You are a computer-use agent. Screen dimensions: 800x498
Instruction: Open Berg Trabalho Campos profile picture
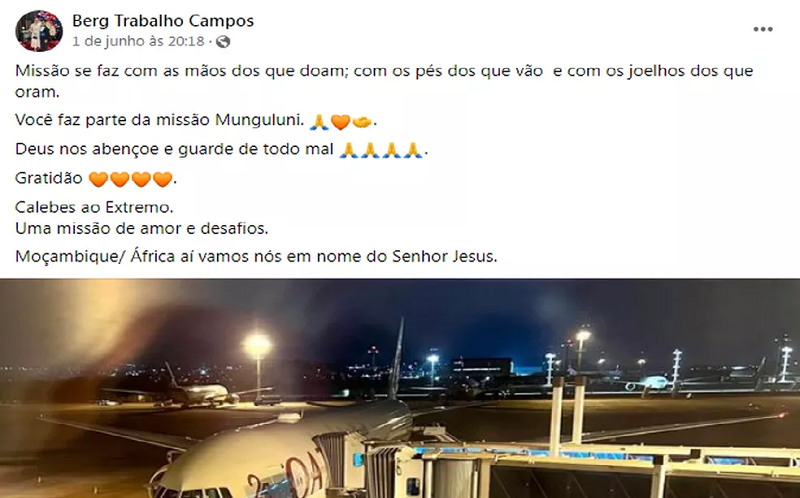tap(39, 31)
